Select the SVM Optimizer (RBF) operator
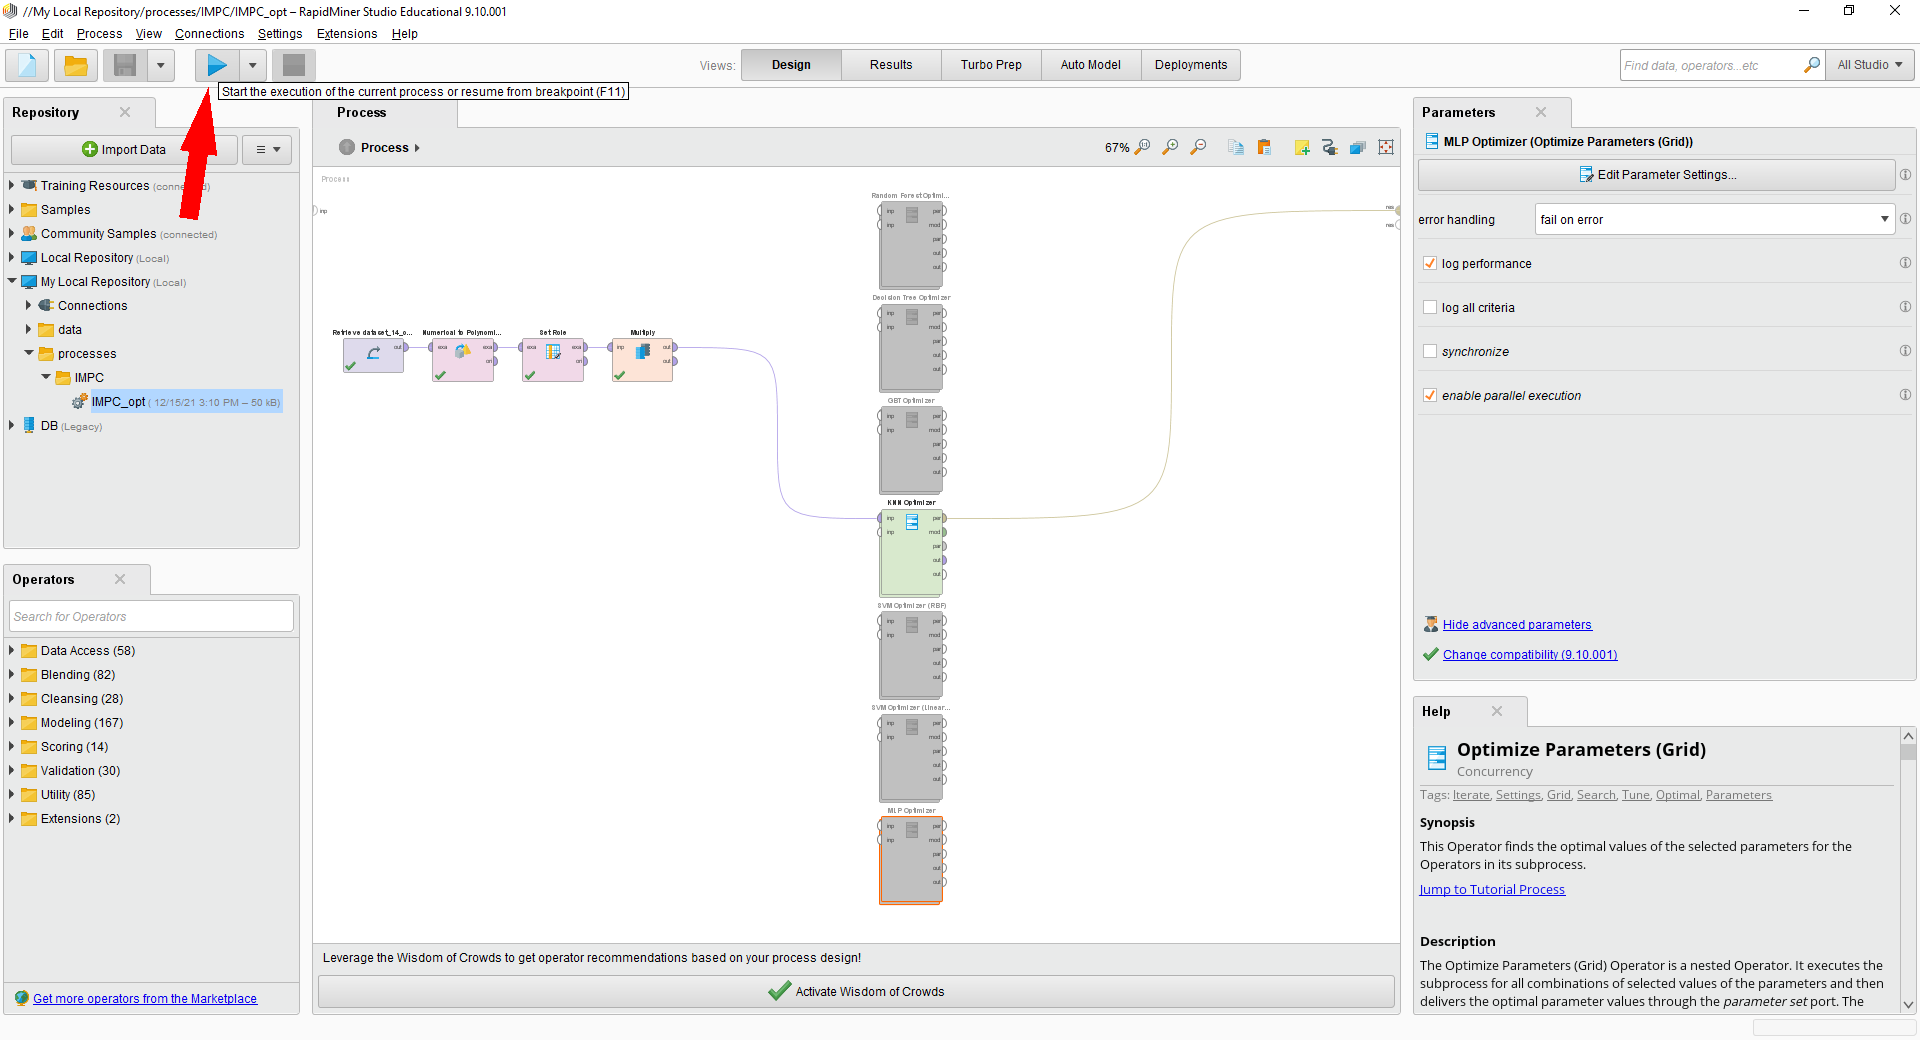Image resolution: width=1920 pixels, height=1040 pixels. 912,655
